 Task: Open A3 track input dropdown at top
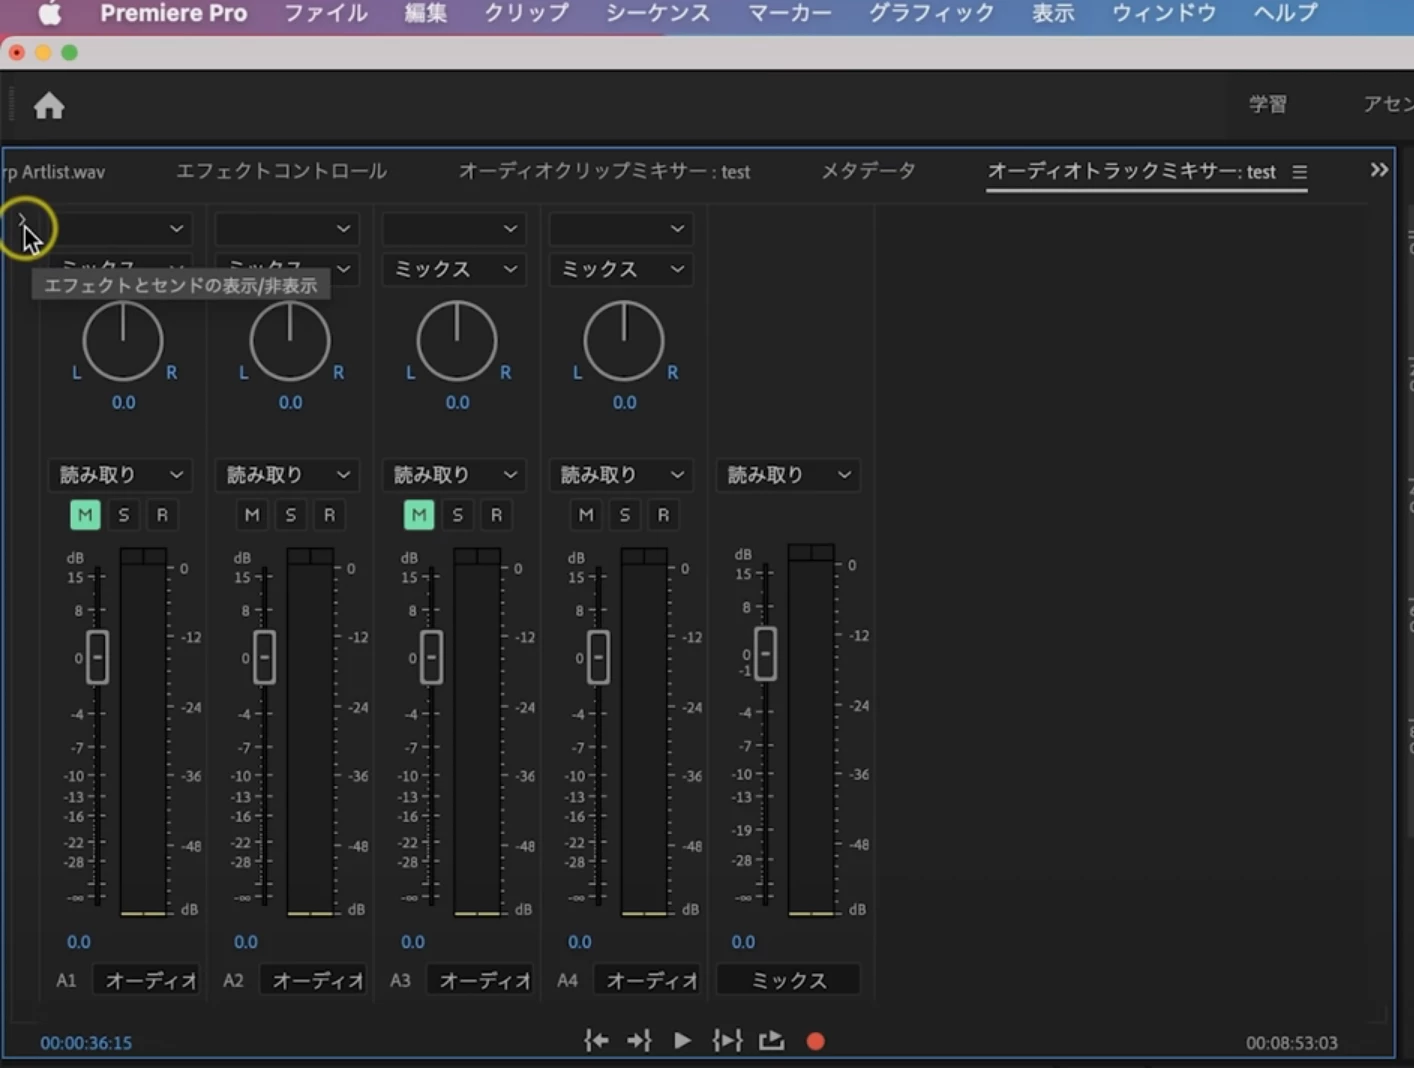[454, 229]
